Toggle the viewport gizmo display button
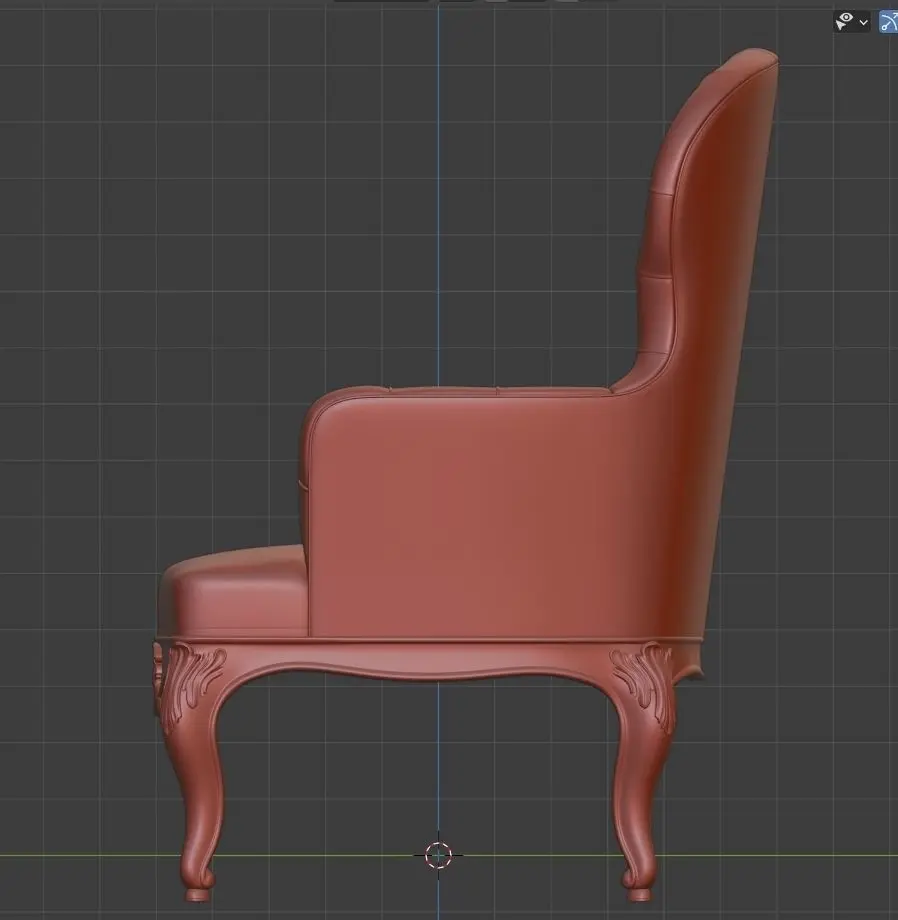 (x=889, y=22)
